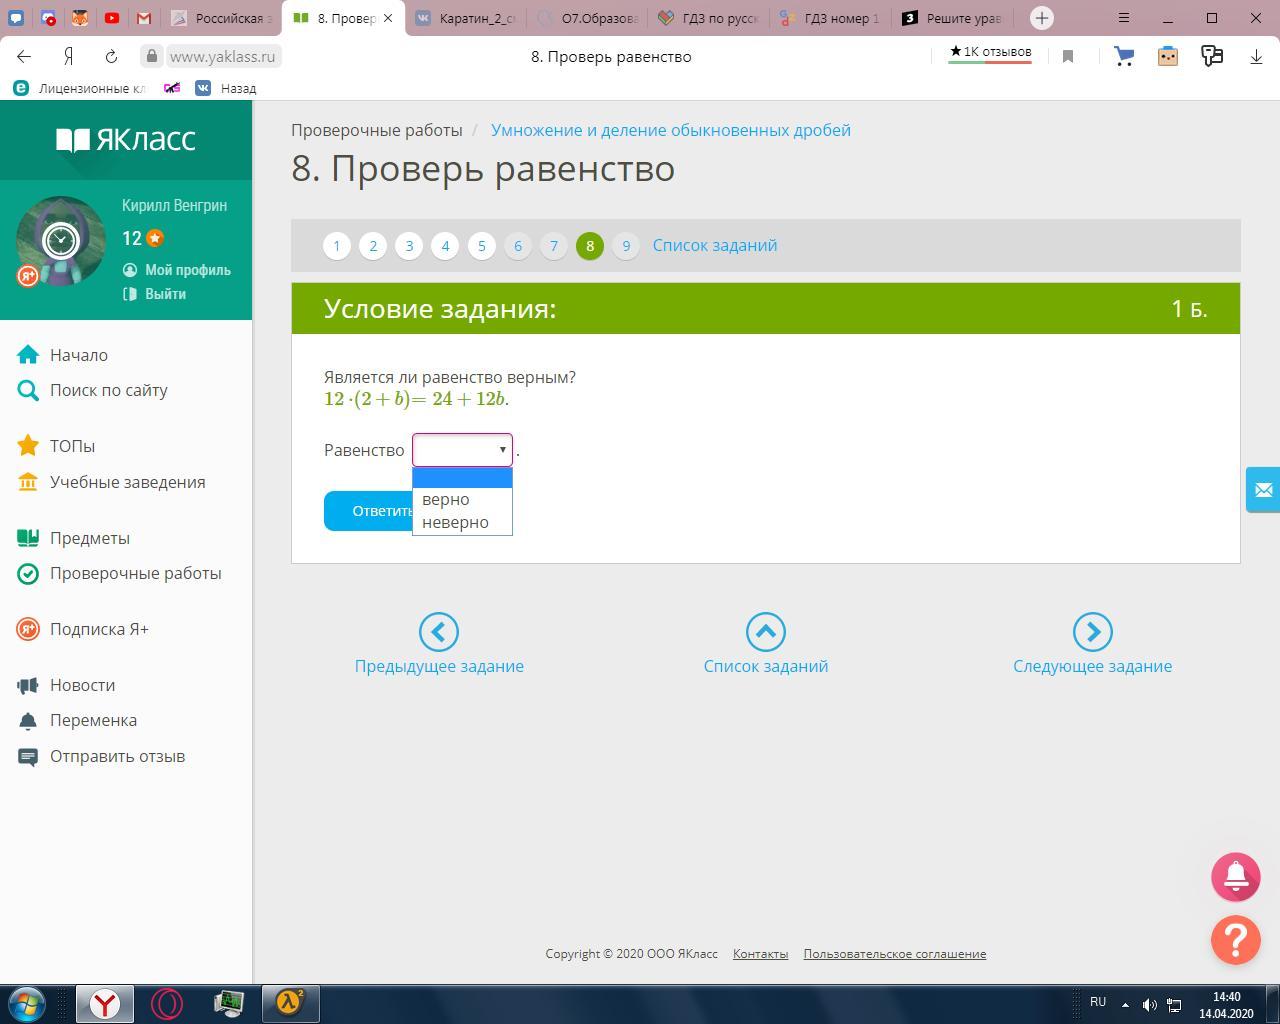Open the envelope feedback side tab
Viewport: 1280px width, 1024px height.
(1263, 490)
